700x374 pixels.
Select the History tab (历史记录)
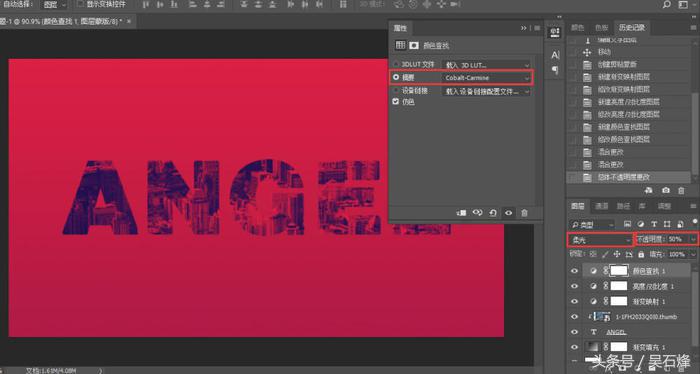coord(632,28)
